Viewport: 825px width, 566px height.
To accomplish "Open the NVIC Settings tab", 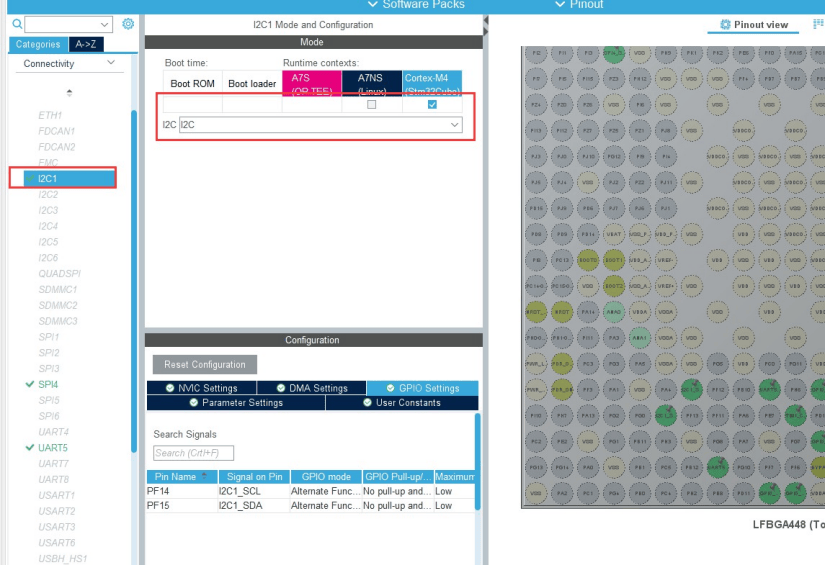I will click(202, 388).
